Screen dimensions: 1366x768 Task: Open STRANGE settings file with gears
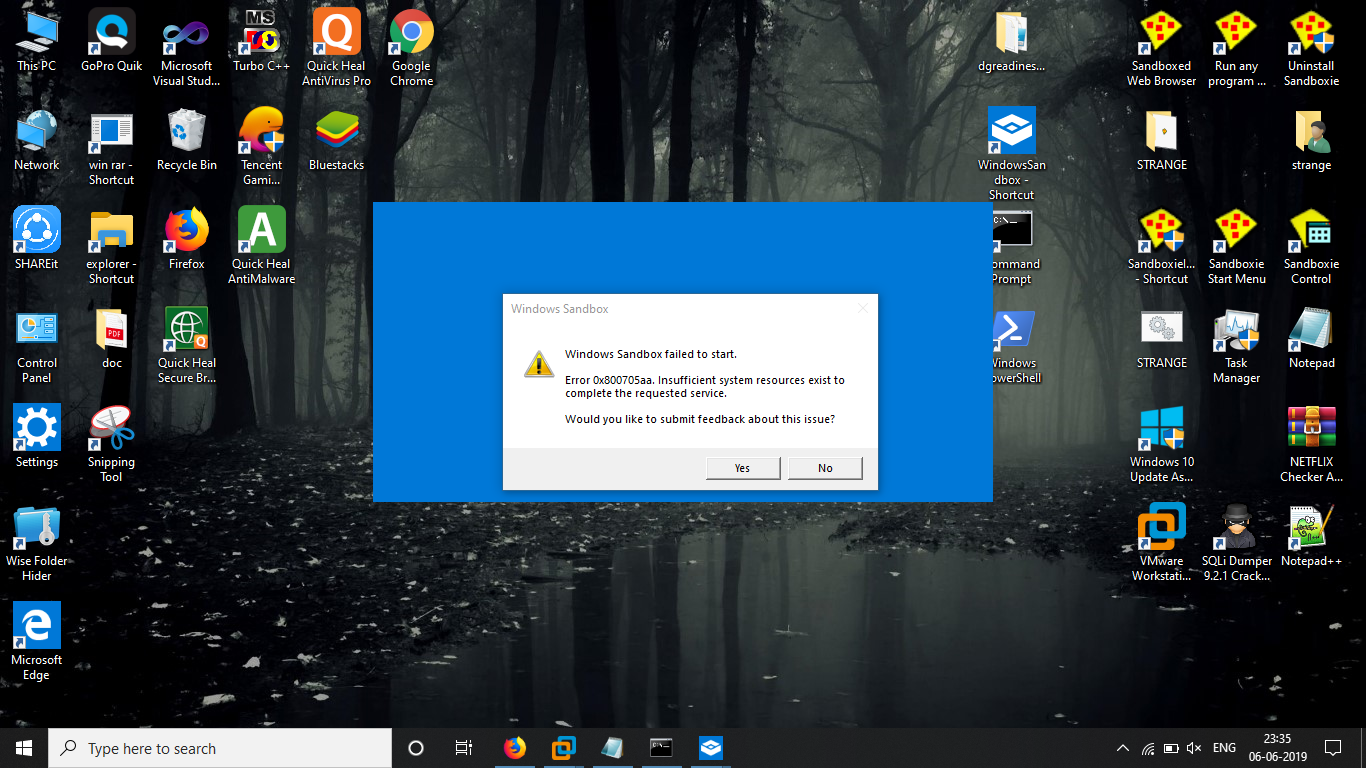click(1162, 340)
